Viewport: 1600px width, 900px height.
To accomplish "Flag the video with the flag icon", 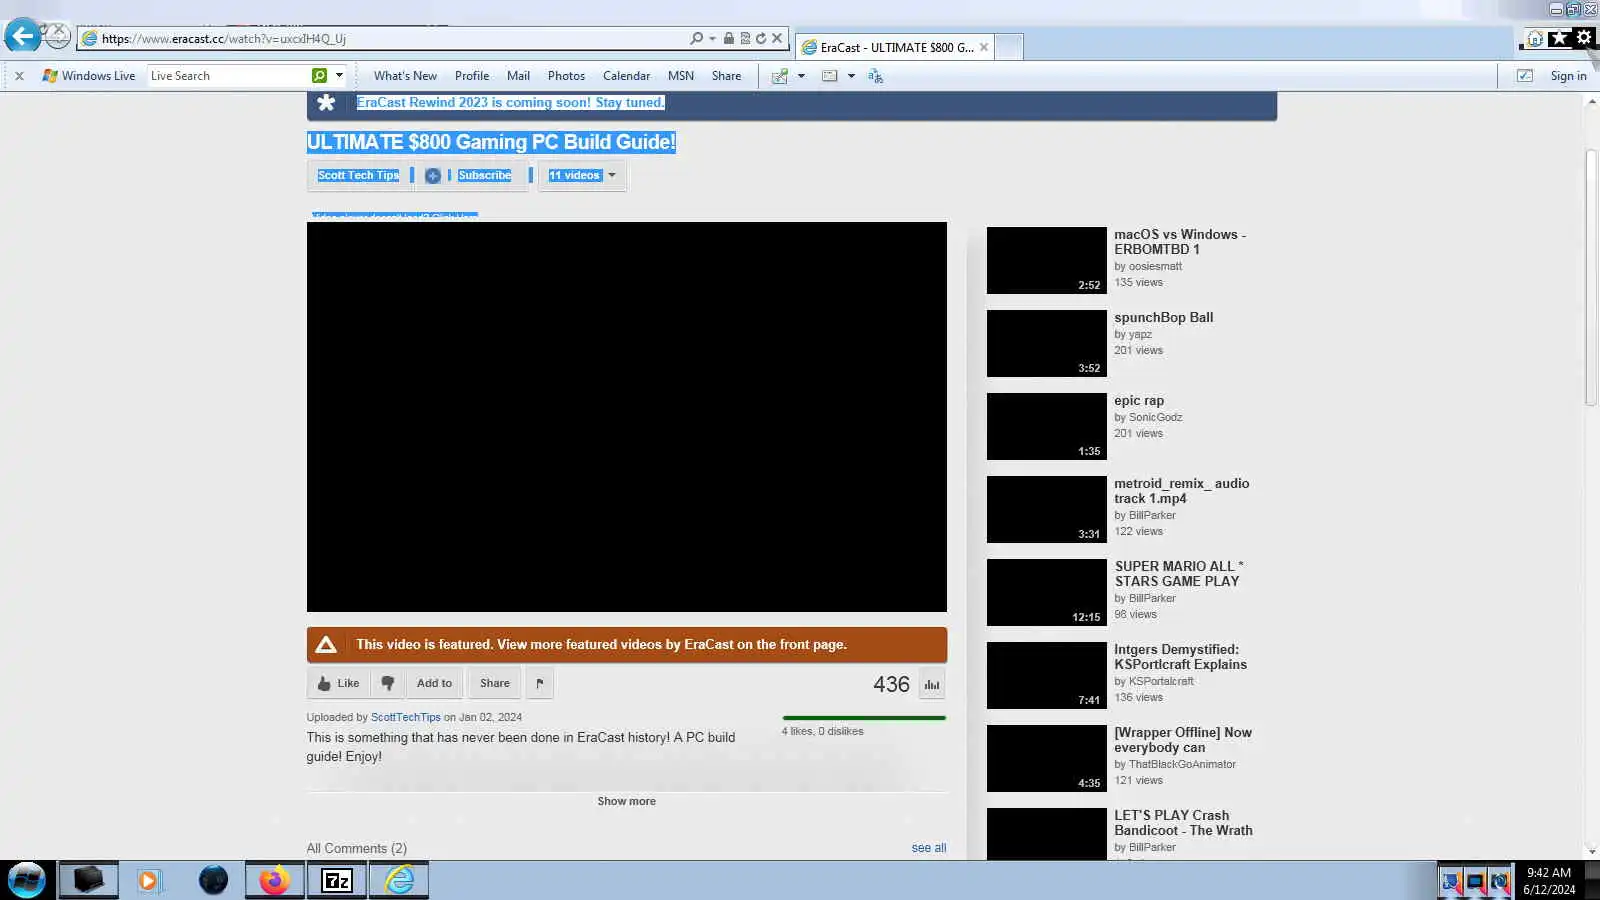I will (x=539, y=683).
